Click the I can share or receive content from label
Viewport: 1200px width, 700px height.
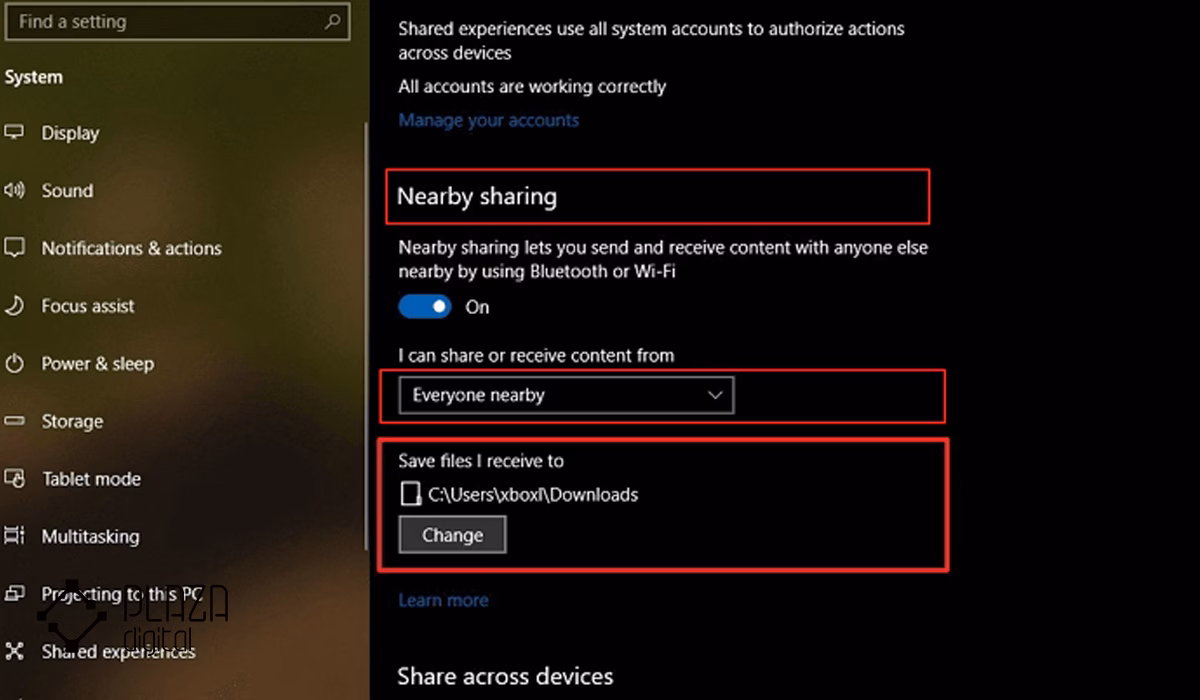536,355
